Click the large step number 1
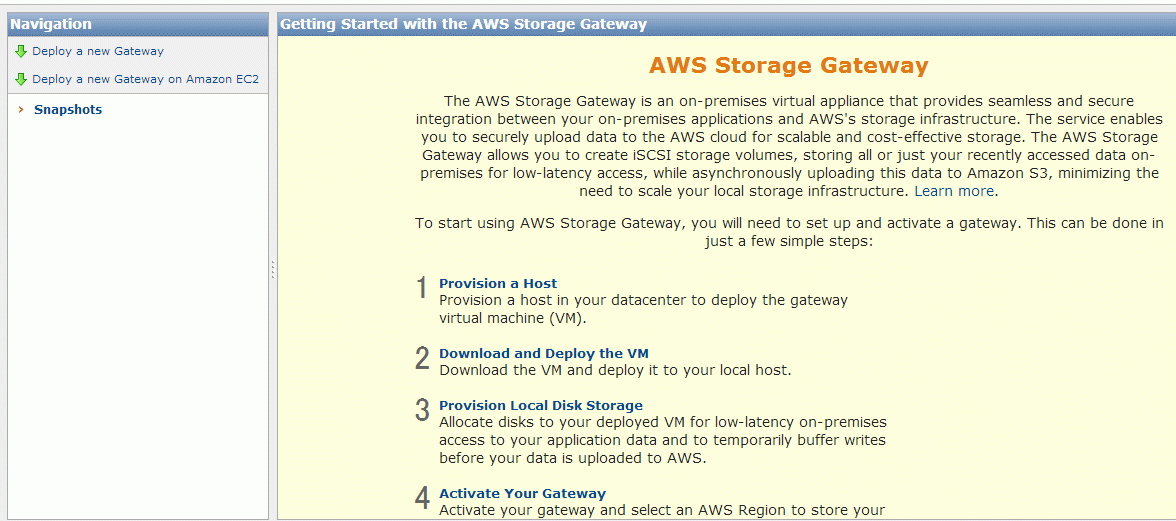The width and height of the screenshot is (1176, 521). [422, 288]
